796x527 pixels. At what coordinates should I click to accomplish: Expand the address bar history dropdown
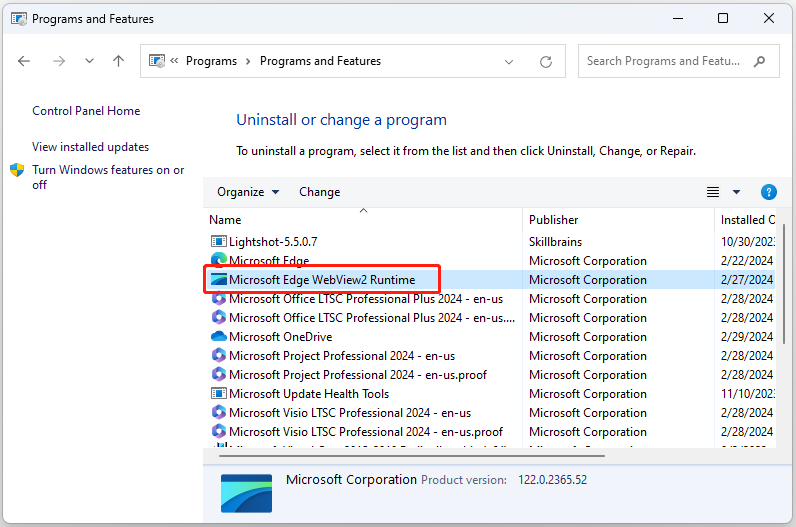(x=509, y=62)
